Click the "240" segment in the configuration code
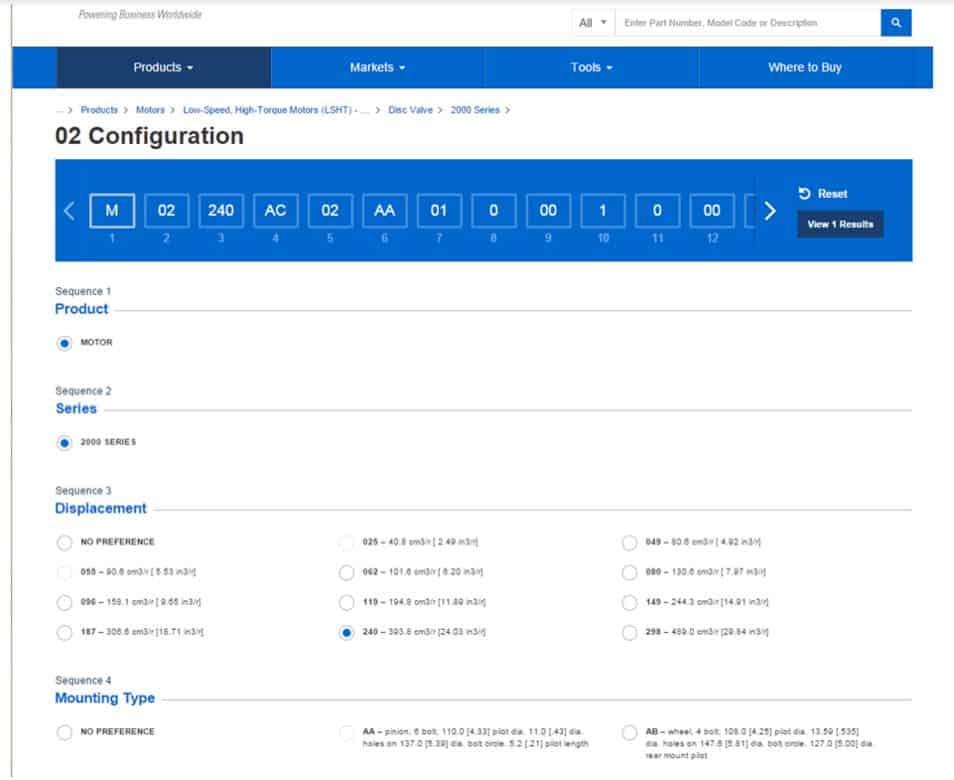The width and height of the screenshot is (954, 780). (x=220, y=211)
